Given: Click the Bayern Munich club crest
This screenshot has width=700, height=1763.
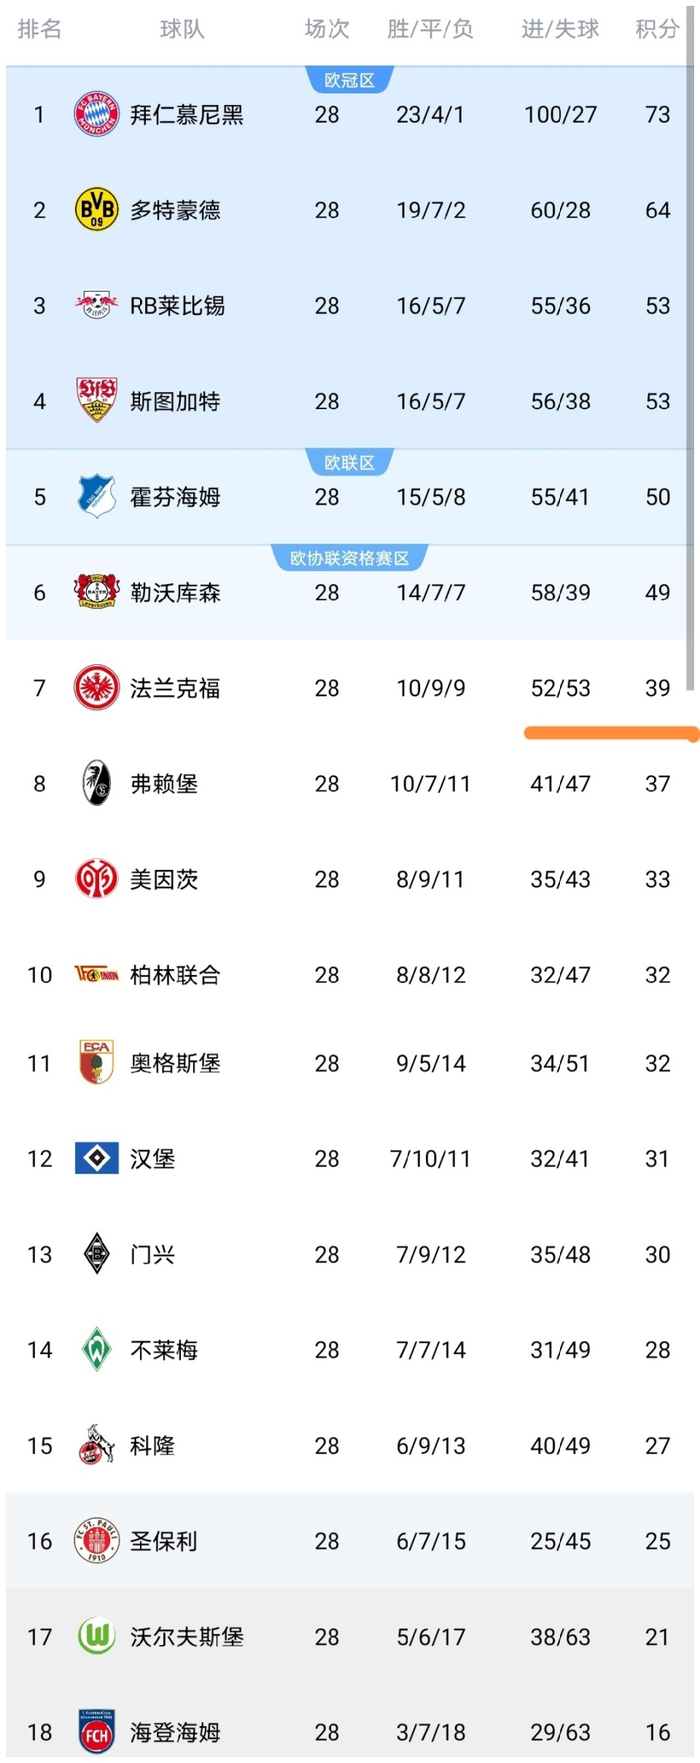Looking at the screenshot, I should tap(95, 114).
